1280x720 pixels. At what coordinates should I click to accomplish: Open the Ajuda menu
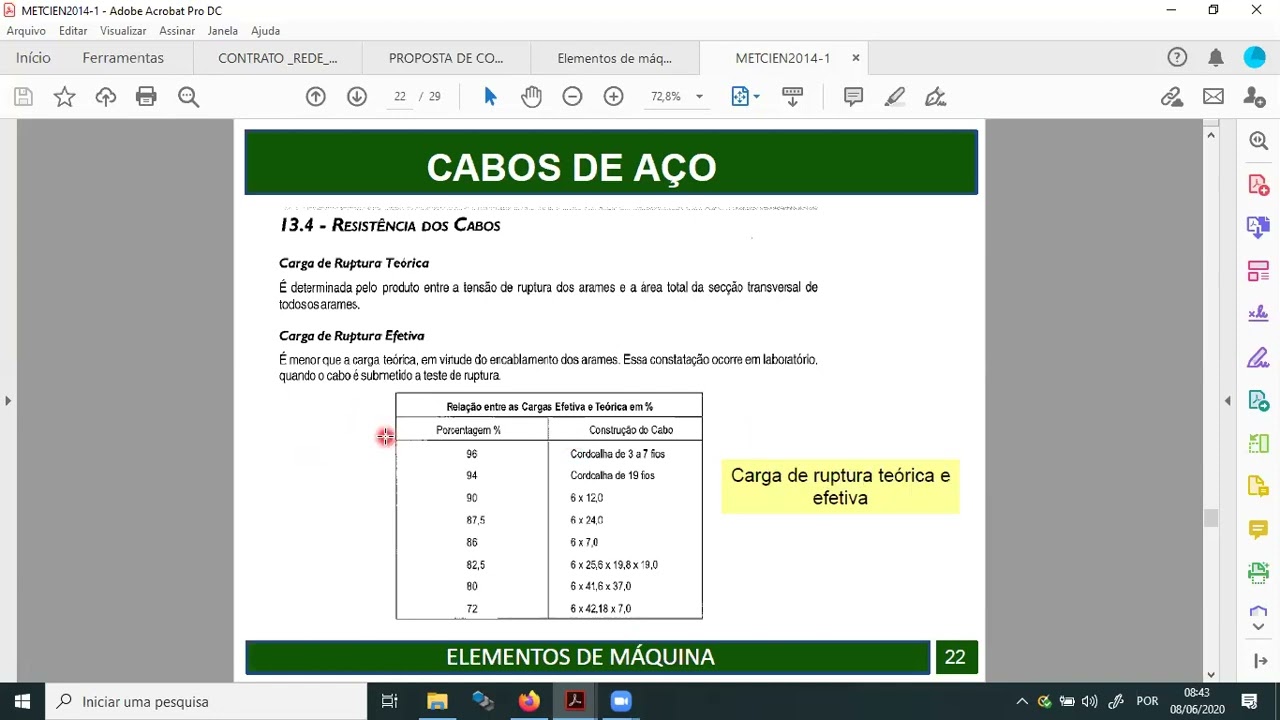265,31
